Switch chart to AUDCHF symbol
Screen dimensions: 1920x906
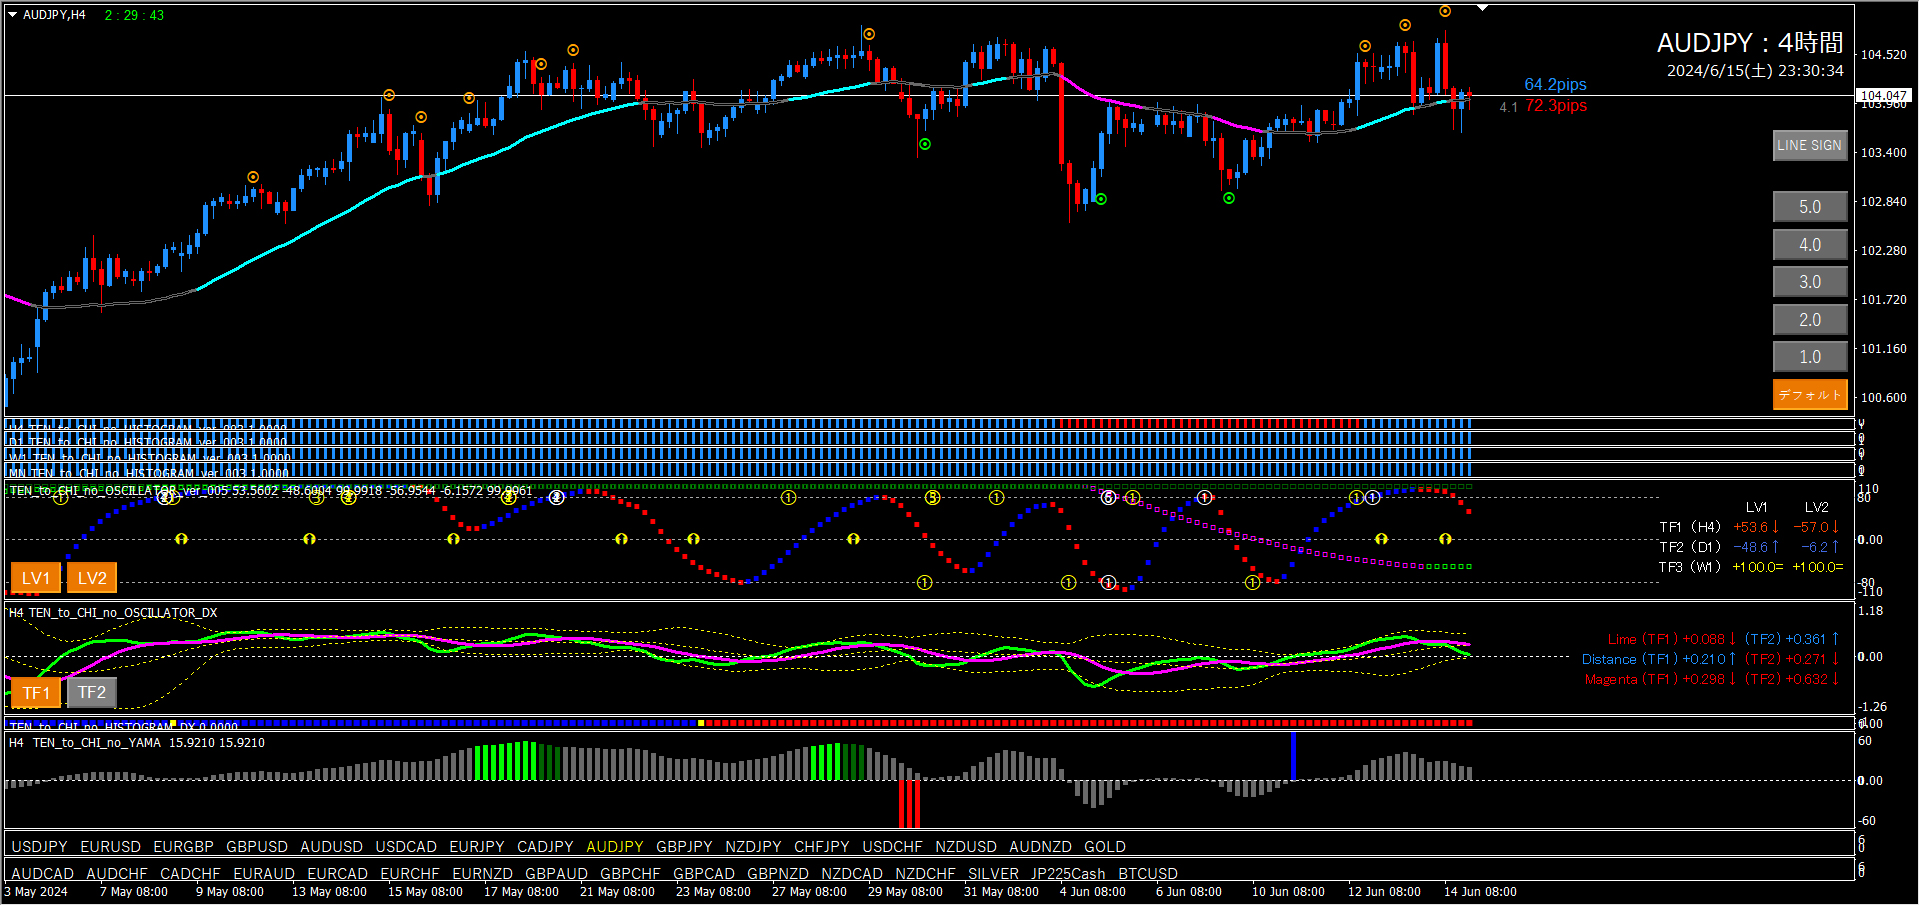117,874
